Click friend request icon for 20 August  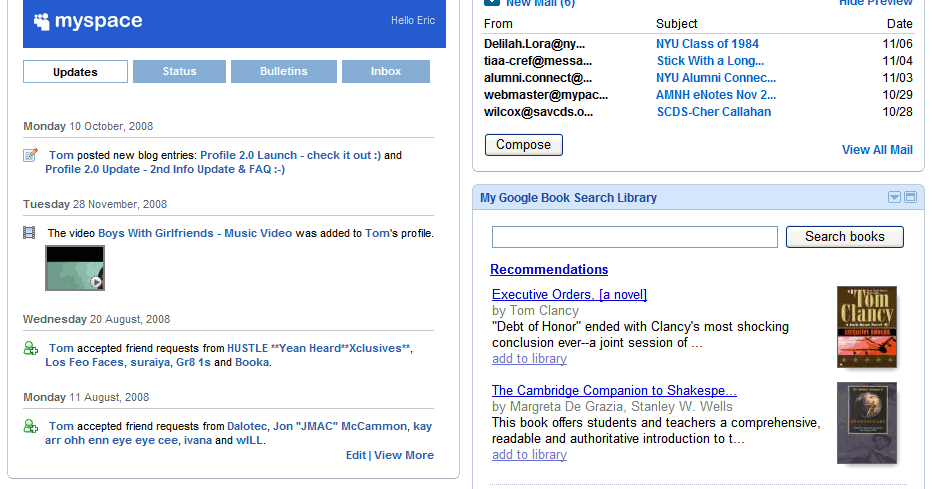(30, 348)
